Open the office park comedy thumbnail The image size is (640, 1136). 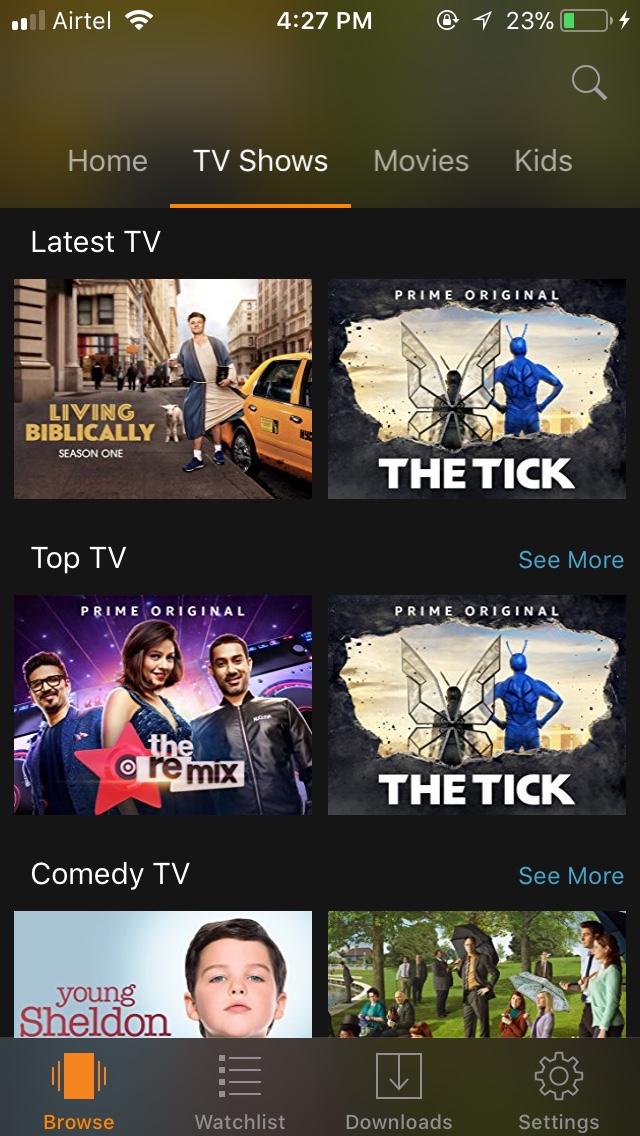coord(477,974)
